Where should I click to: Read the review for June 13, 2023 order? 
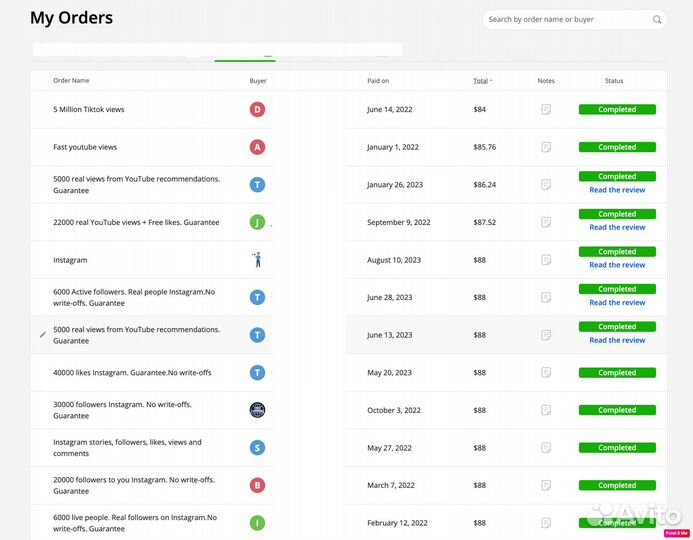(617, 340)
